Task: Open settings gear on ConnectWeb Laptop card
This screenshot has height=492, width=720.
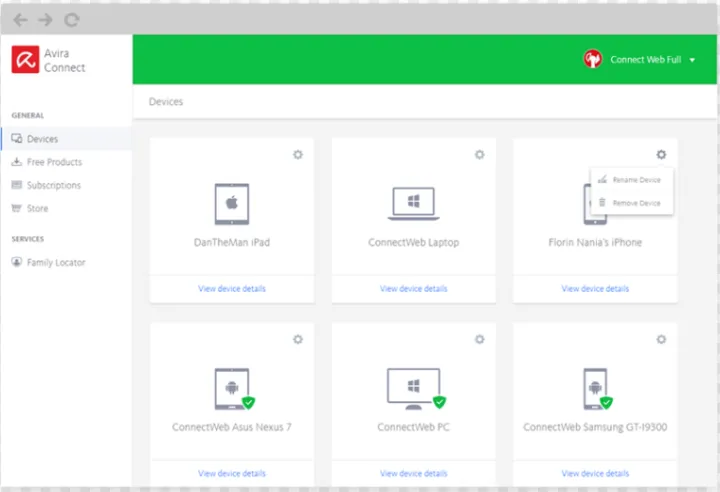Action: (479, 155)
